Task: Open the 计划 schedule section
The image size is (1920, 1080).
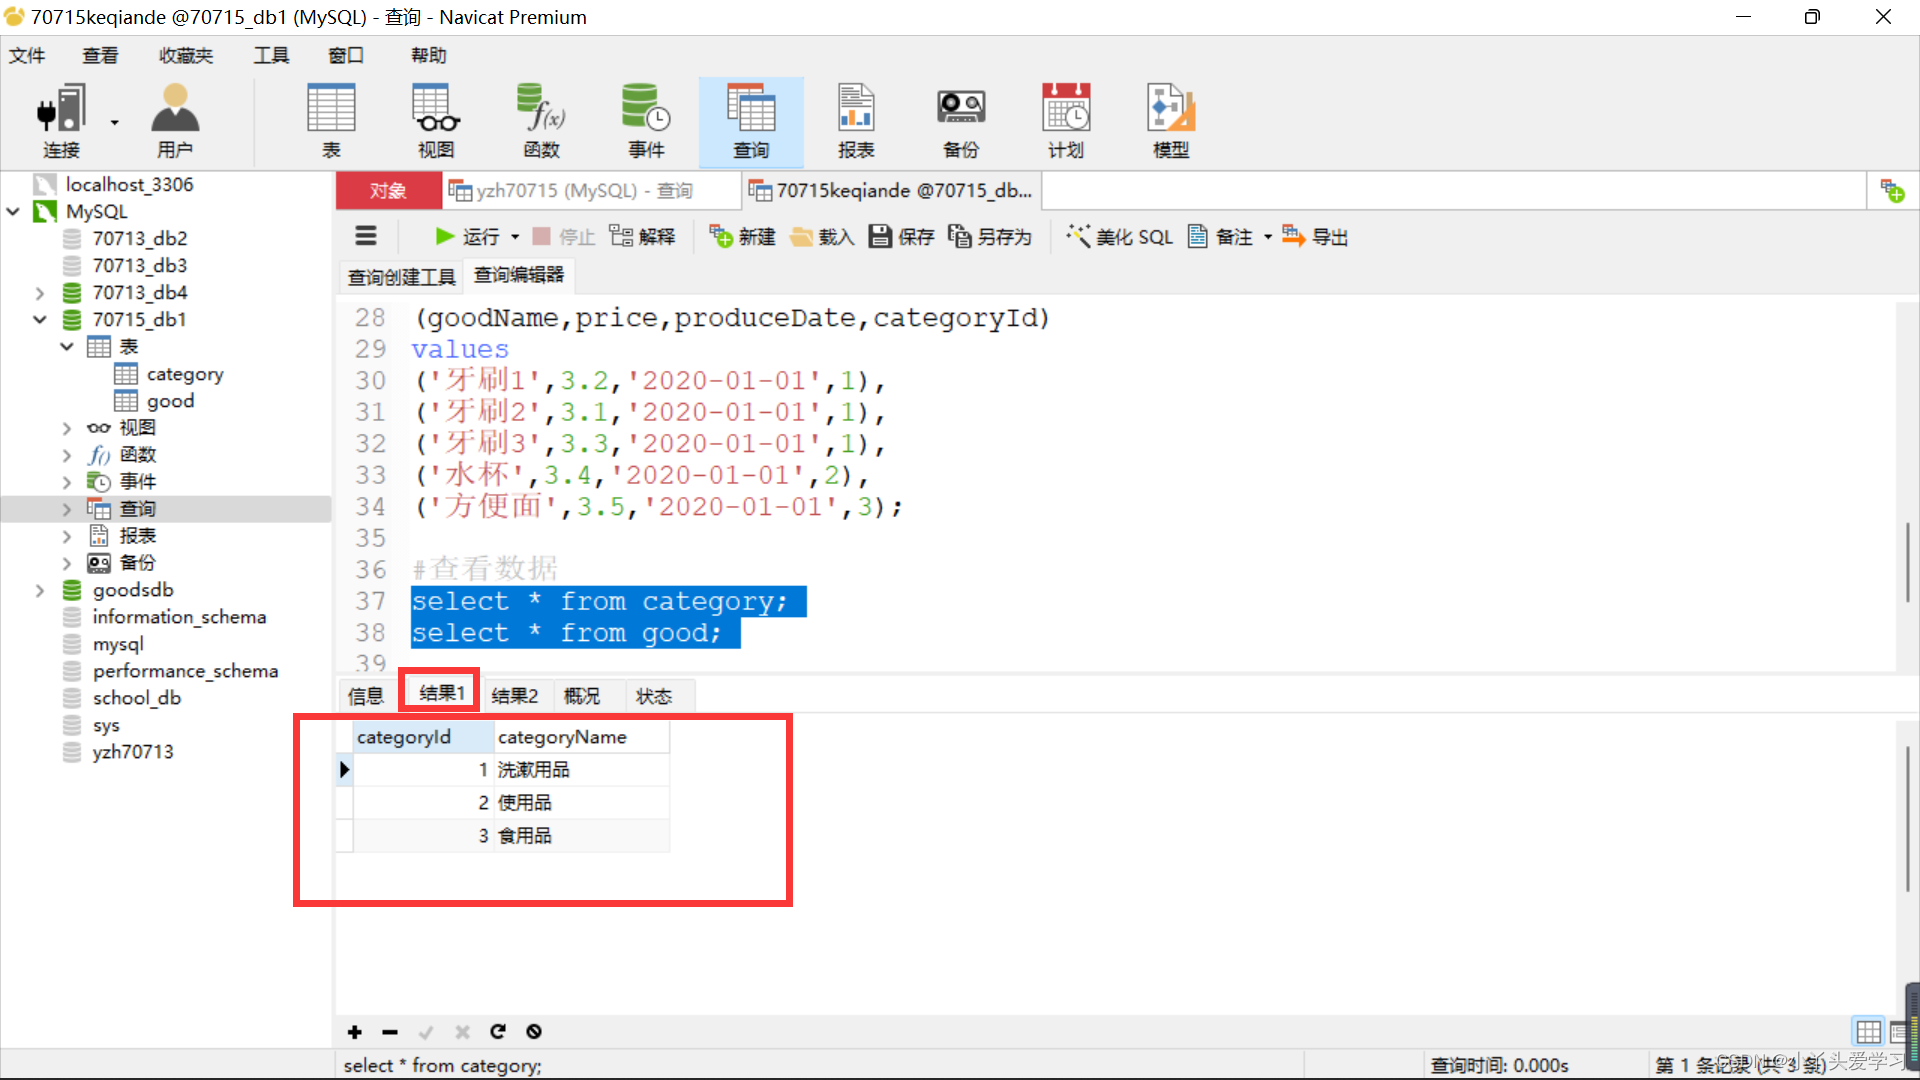Action: (x=1066, y=121)
